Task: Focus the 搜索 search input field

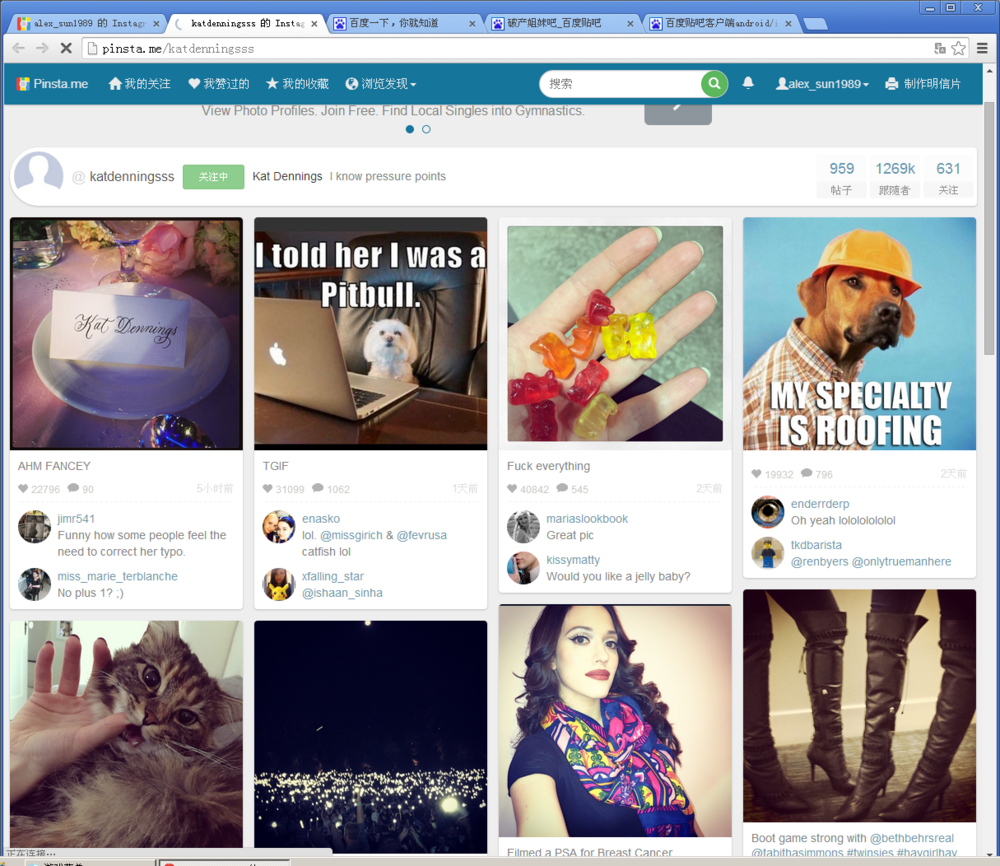Action: tap(621, 84)
